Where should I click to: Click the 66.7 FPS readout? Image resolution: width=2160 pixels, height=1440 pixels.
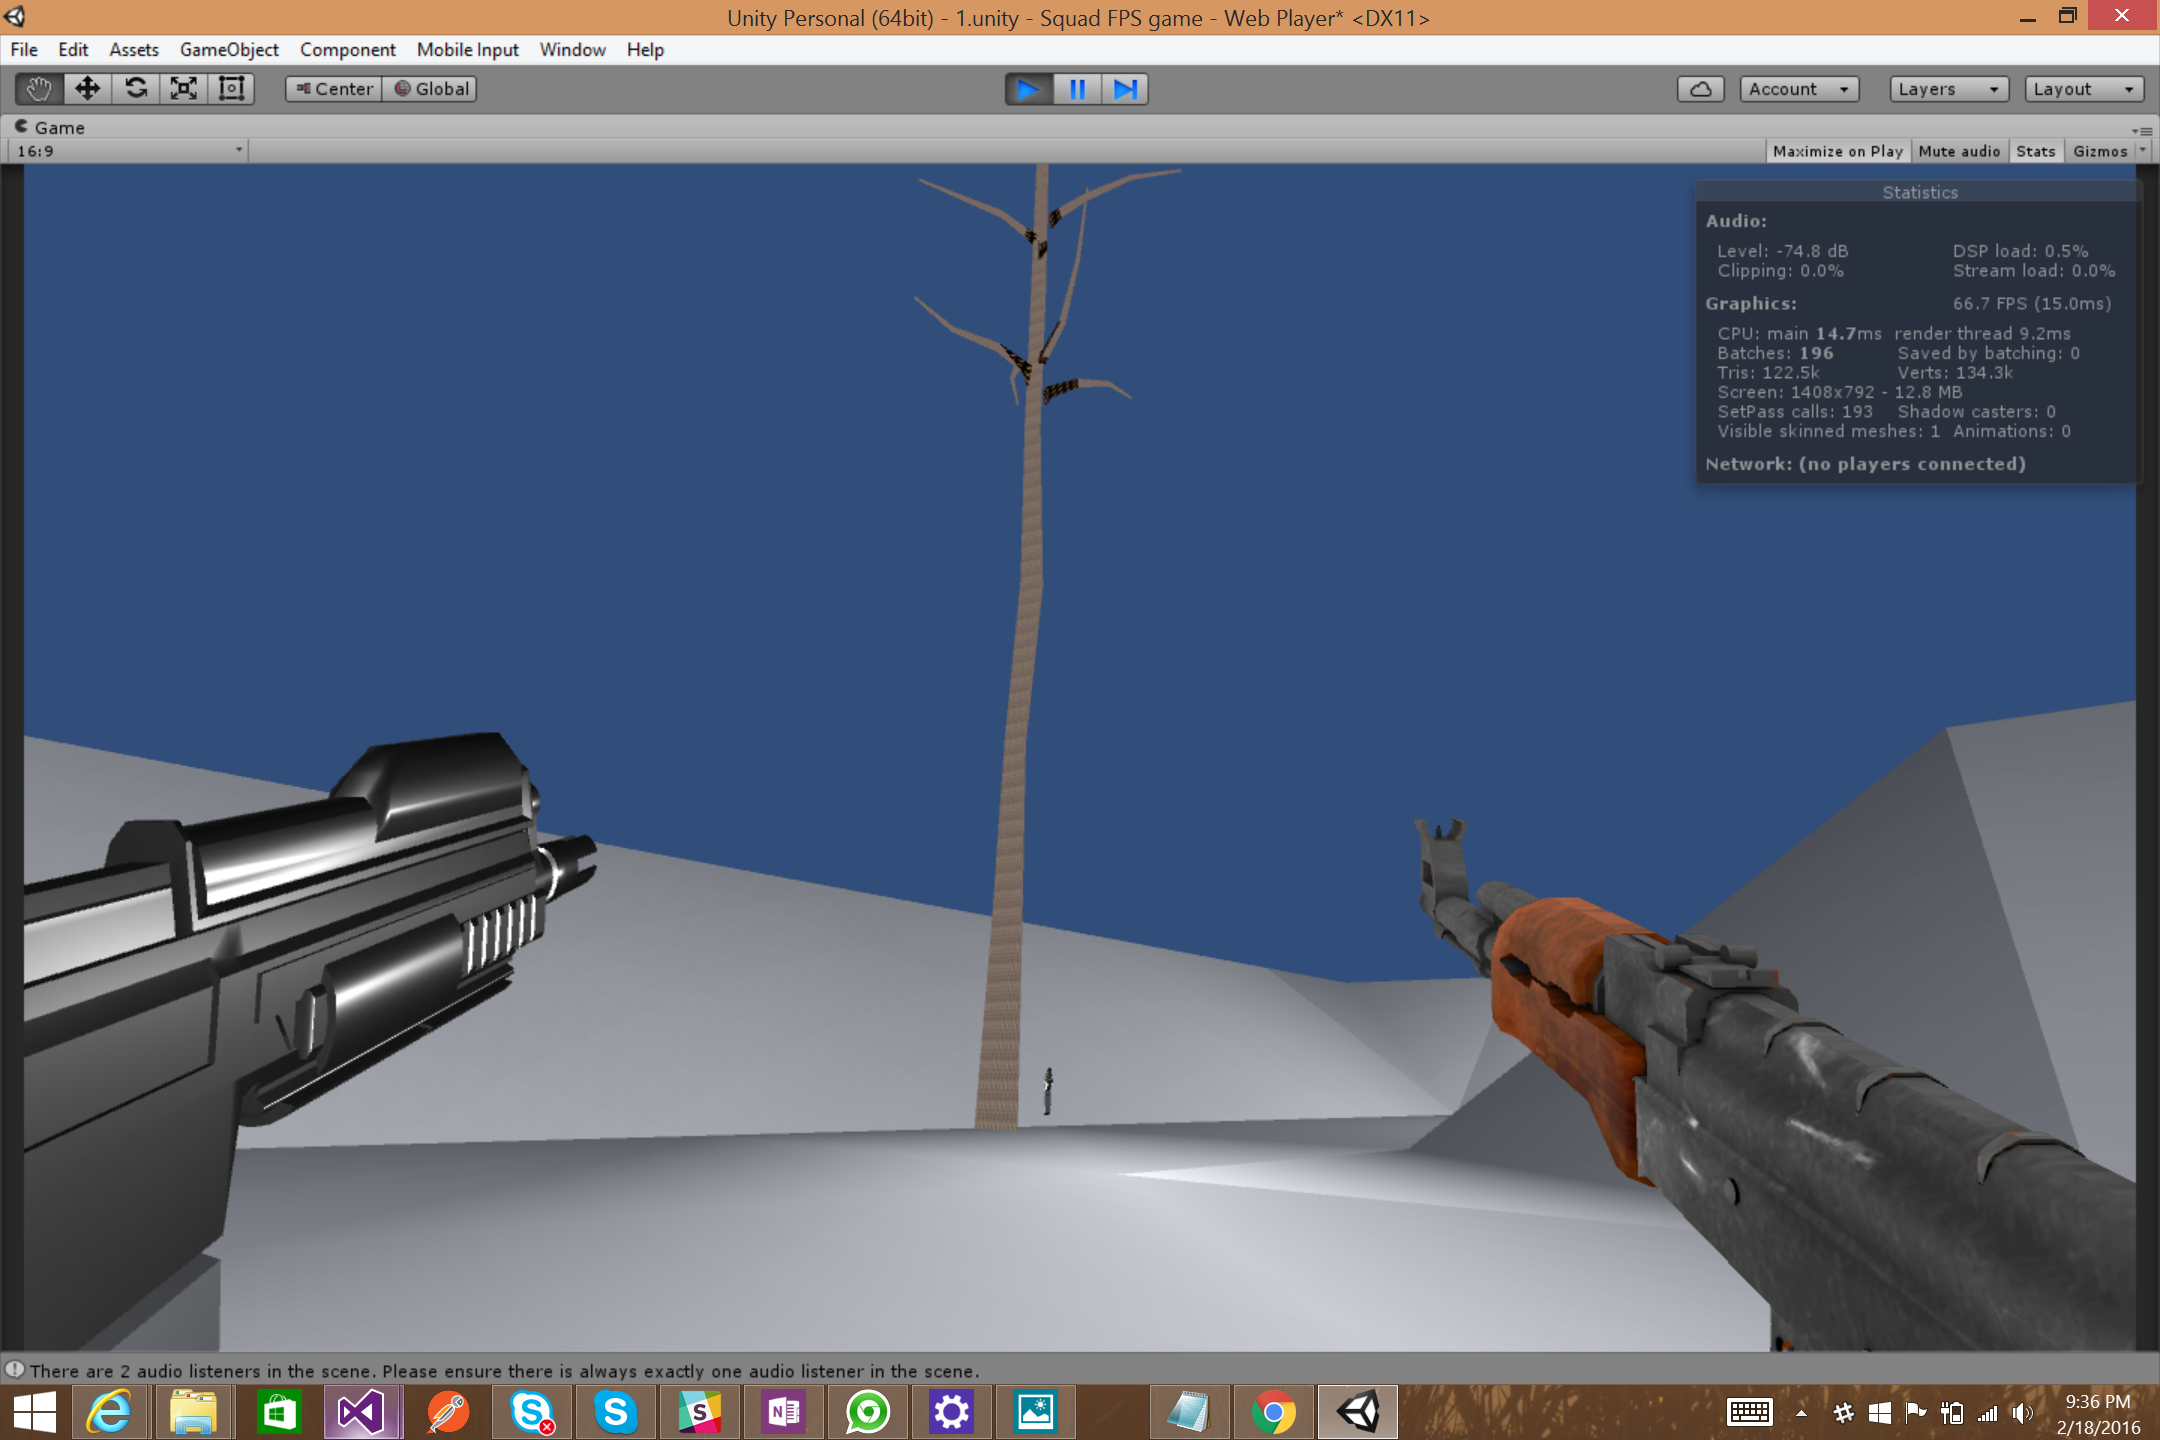point(2032,303)
